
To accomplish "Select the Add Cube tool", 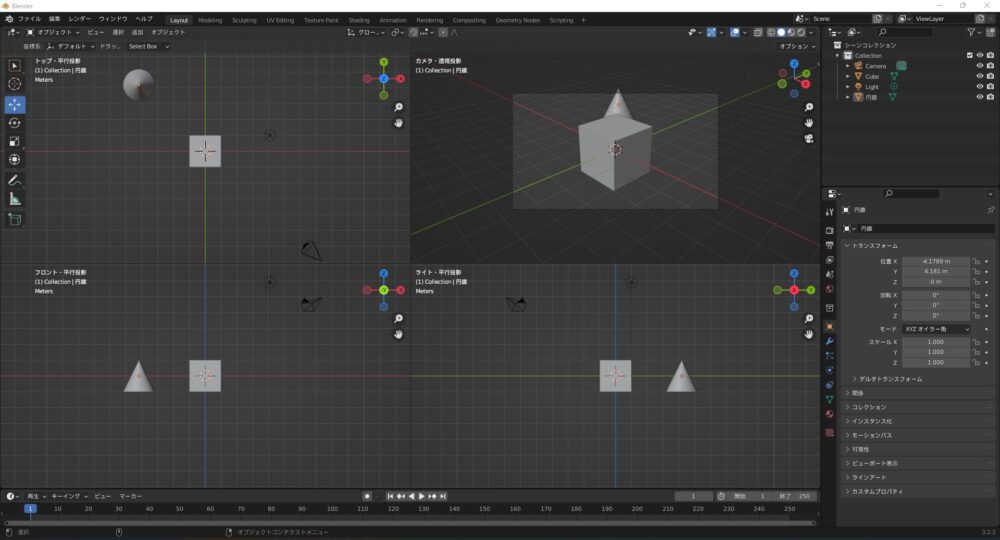I will point(14,220).
